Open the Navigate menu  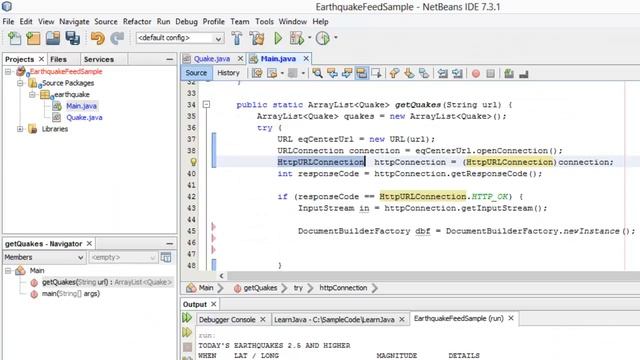click(74, 22)
